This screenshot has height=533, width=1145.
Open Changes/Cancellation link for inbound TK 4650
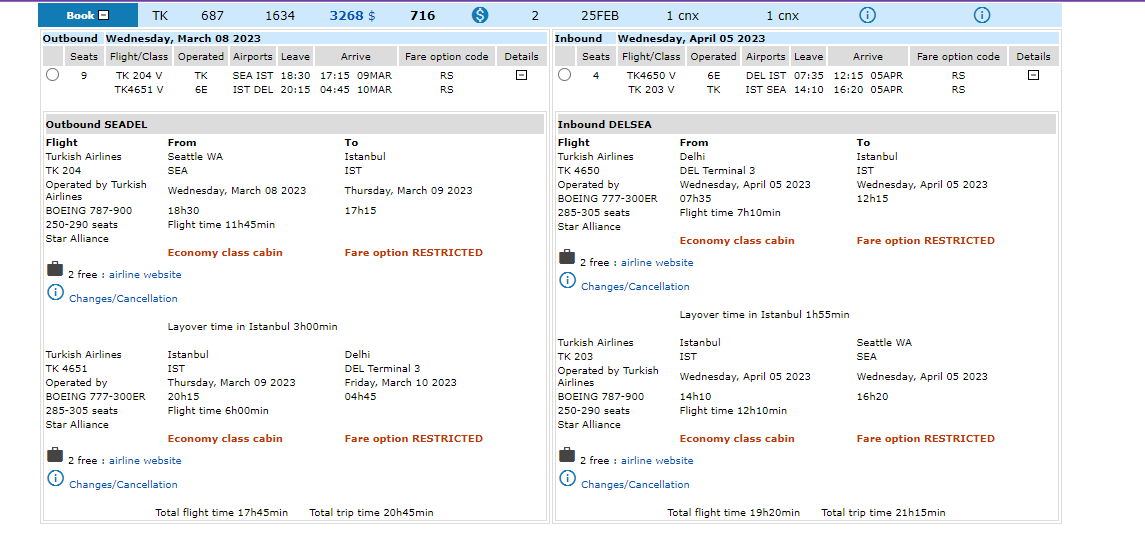tap(635, 287)
